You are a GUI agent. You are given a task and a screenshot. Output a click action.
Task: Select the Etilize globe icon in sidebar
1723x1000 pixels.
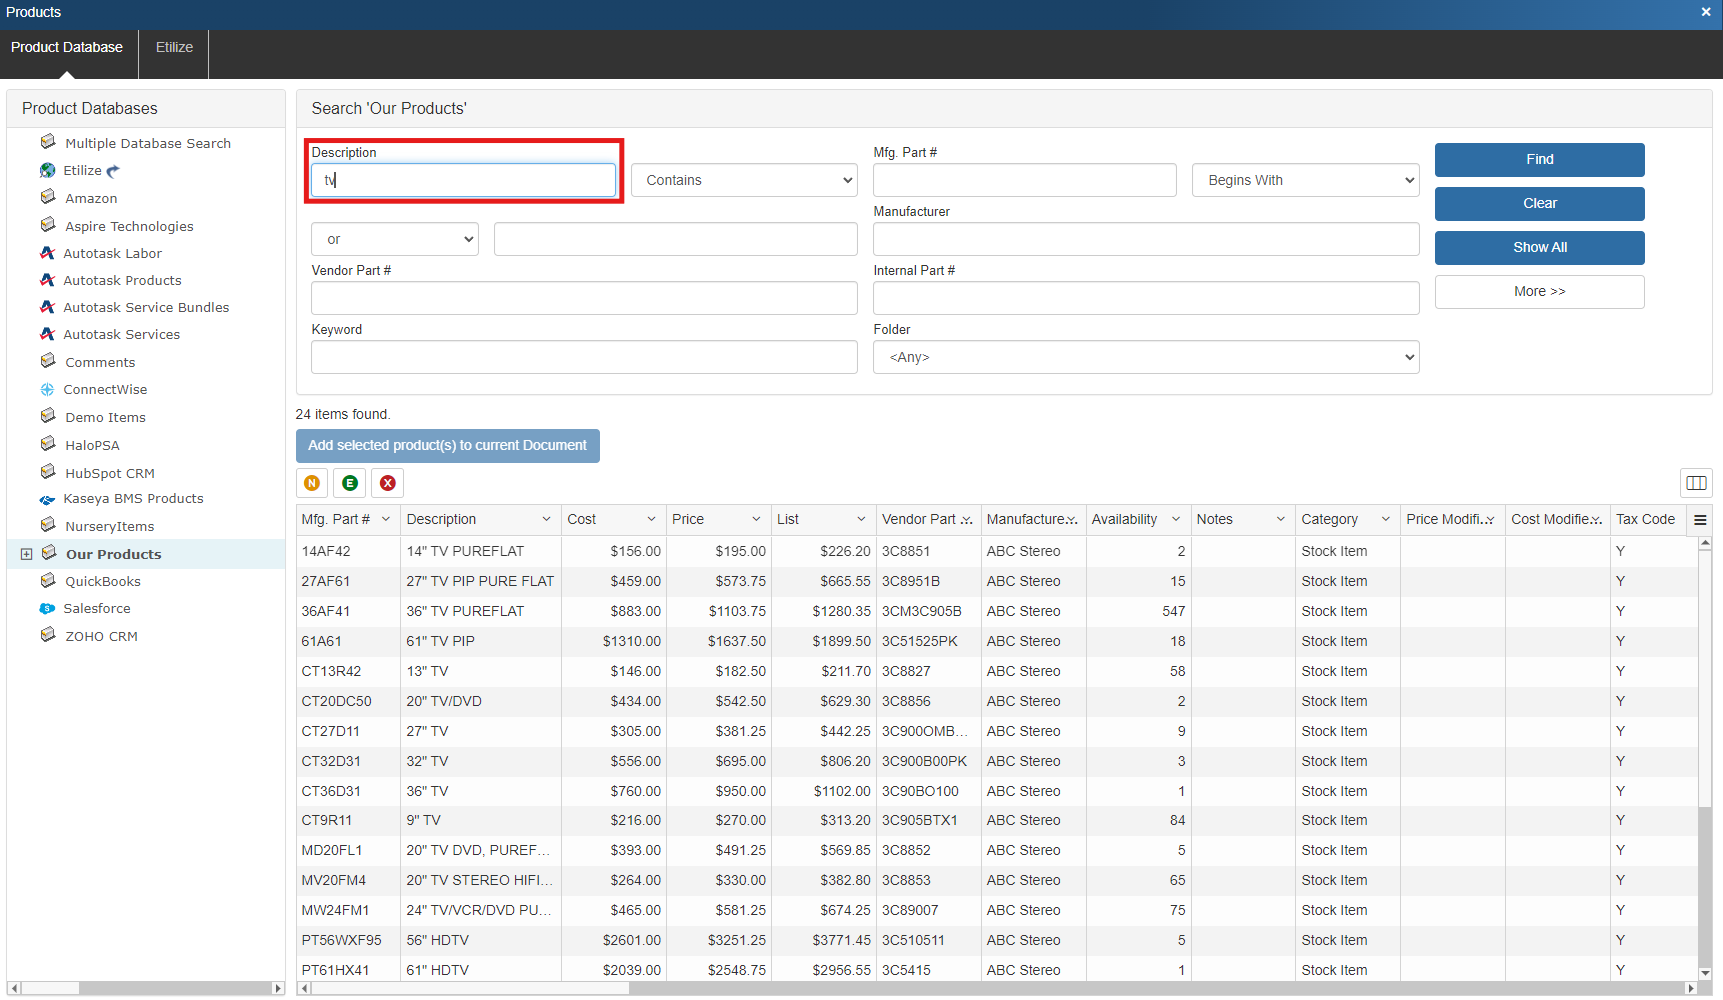47,171
